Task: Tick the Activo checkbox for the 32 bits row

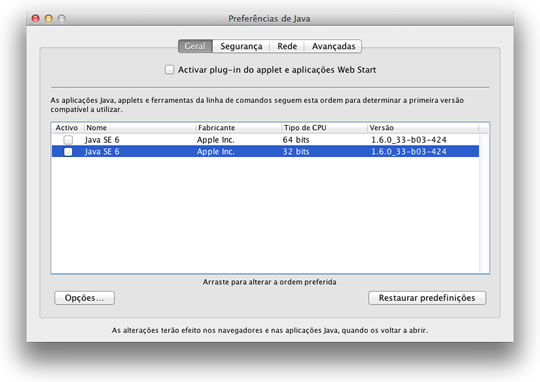Action: click(x=68, y=152)
